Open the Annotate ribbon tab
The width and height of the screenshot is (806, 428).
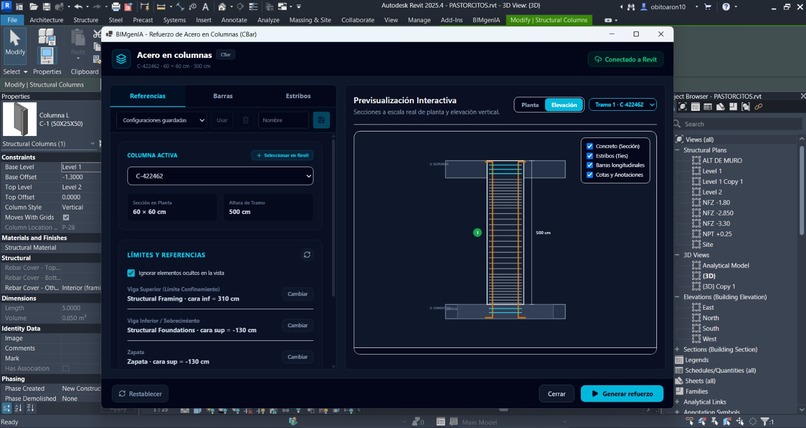coord(234,20)
